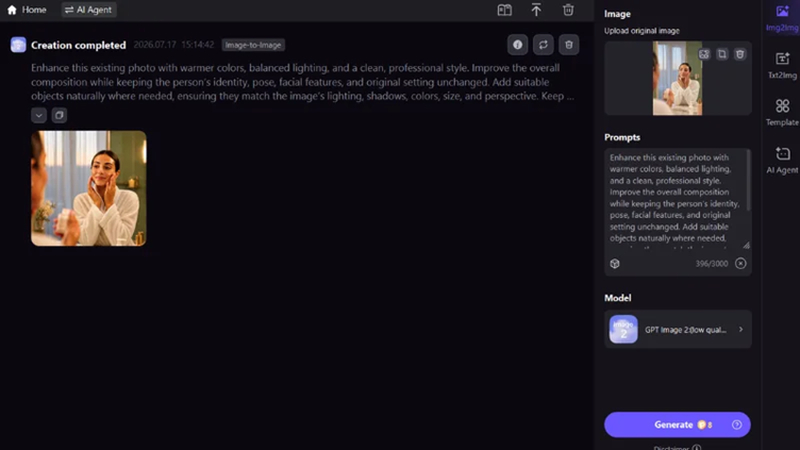The height and width of the screenshot is (450, 800).
Task: Open the guide book icon in top bar
Action: click(505, 10)
